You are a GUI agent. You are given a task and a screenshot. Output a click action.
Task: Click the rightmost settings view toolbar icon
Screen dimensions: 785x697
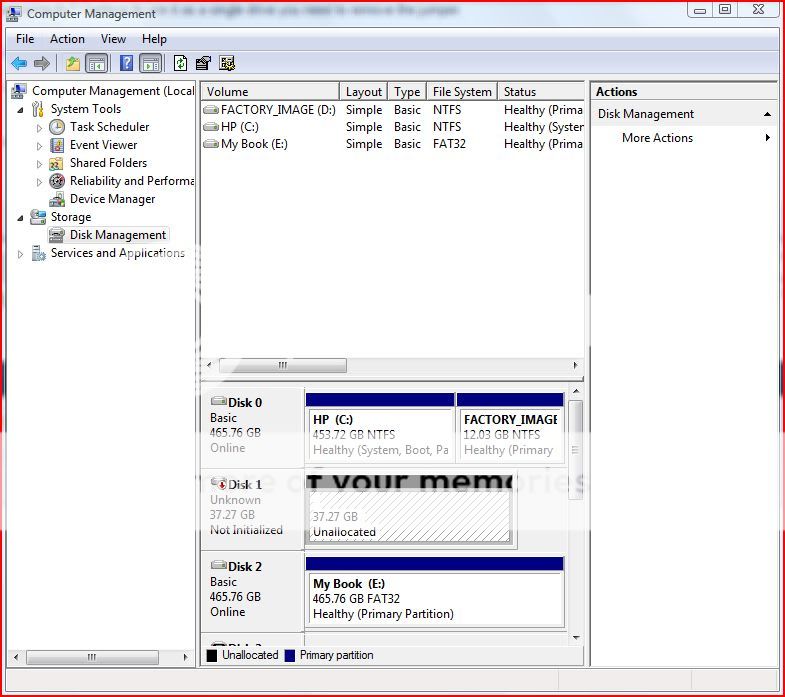tap(227, 63)
